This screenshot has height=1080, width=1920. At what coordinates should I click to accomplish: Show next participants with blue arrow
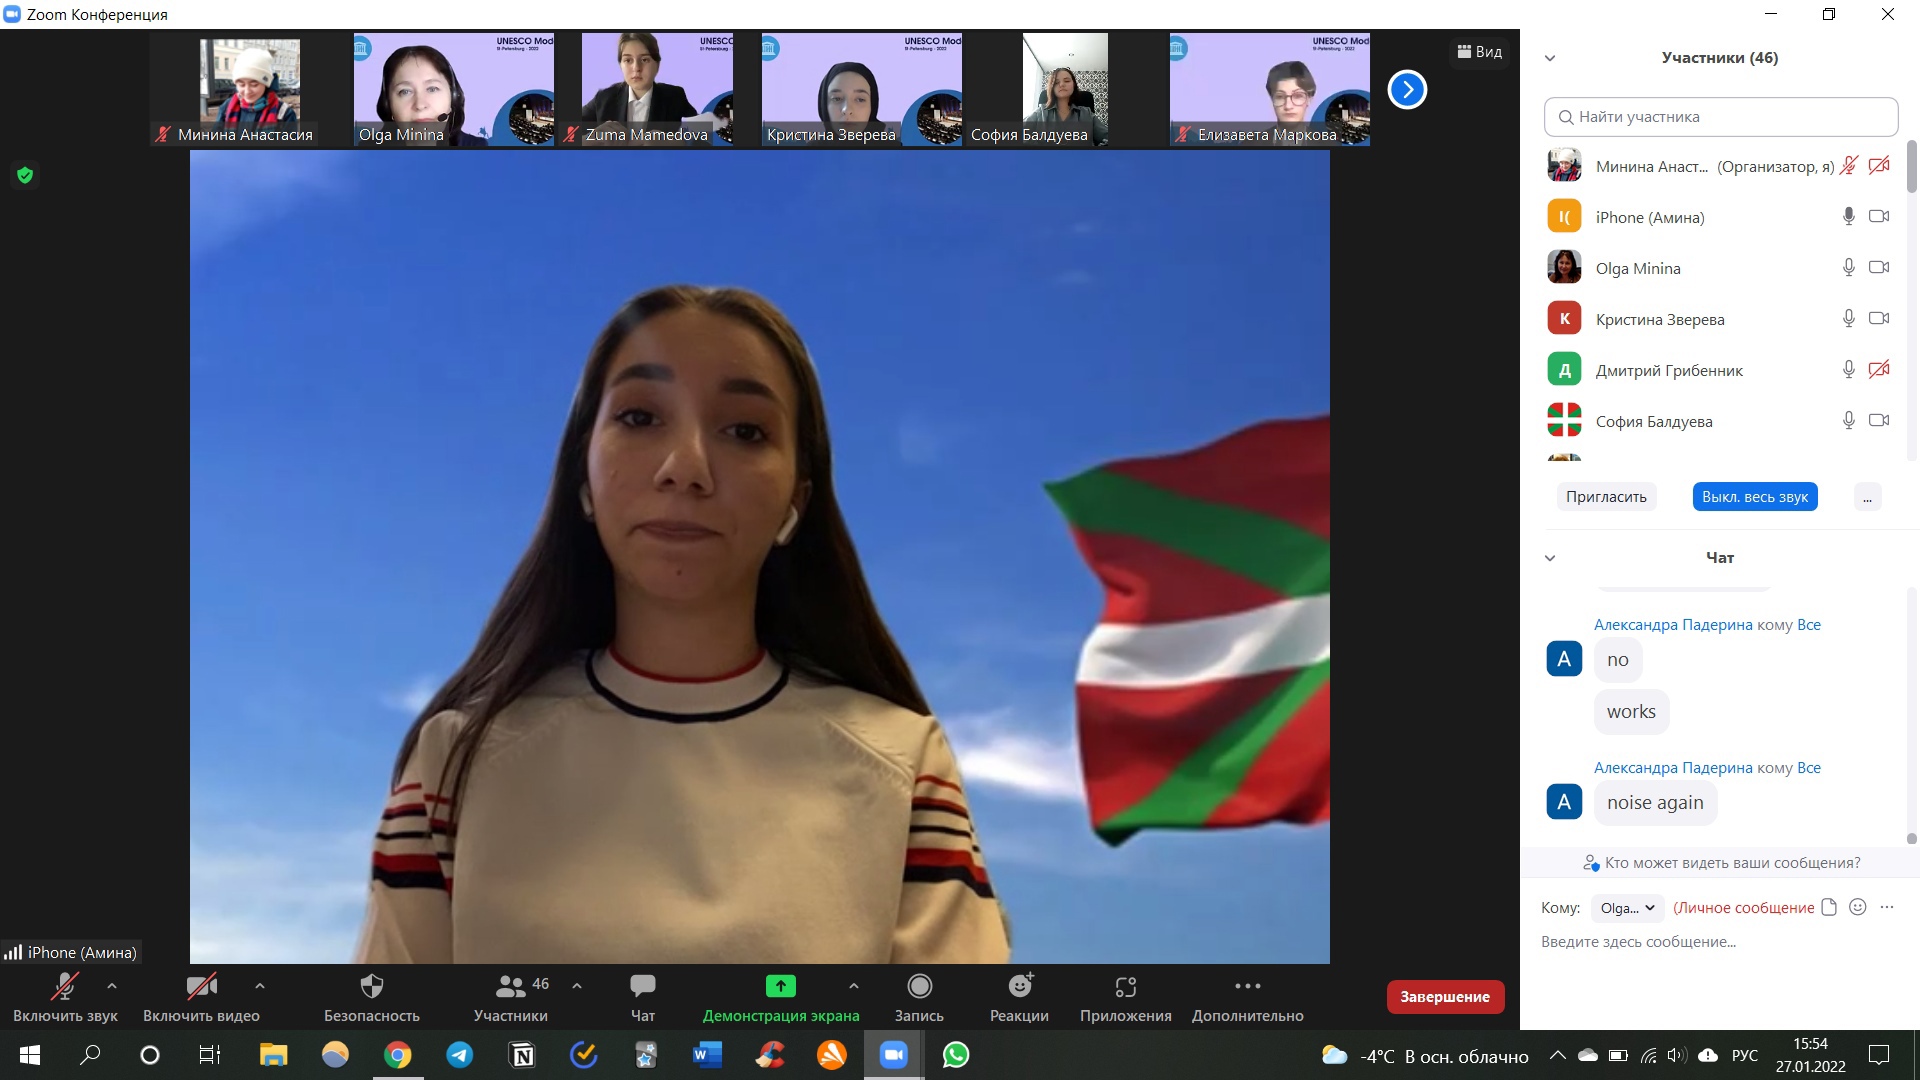coord(1407,90)
